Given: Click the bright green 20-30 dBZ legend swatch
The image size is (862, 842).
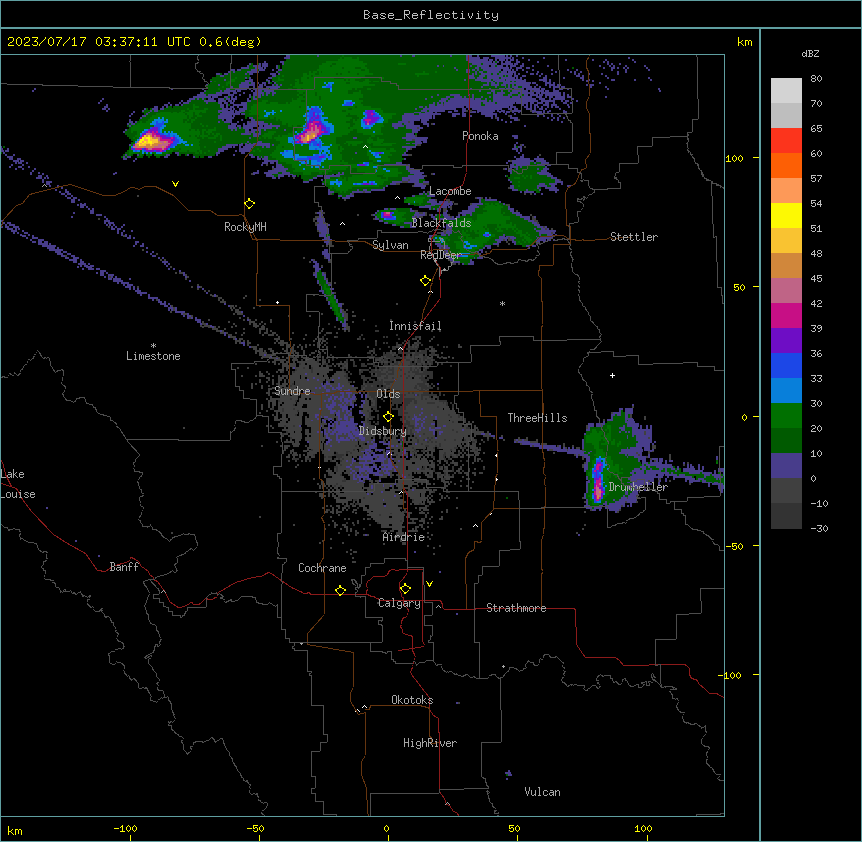Looking at the screenshot, I should (x=786, y=416).
